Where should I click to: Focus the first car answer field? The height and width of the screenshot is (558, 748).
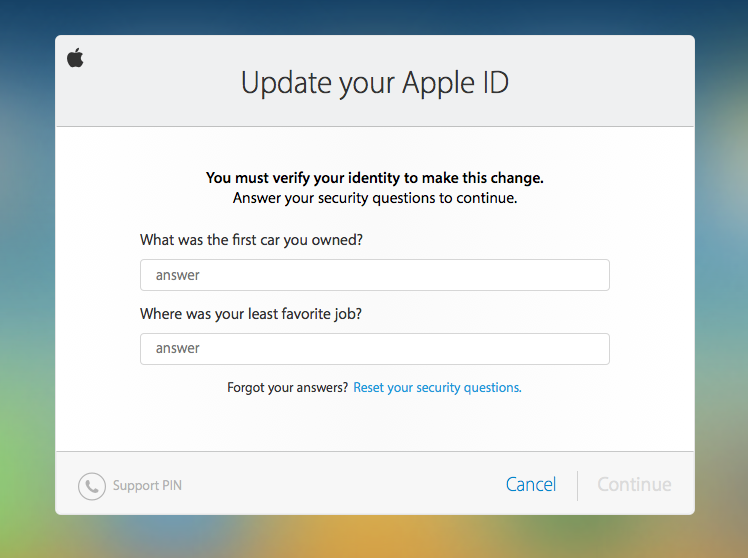(374, 275)
